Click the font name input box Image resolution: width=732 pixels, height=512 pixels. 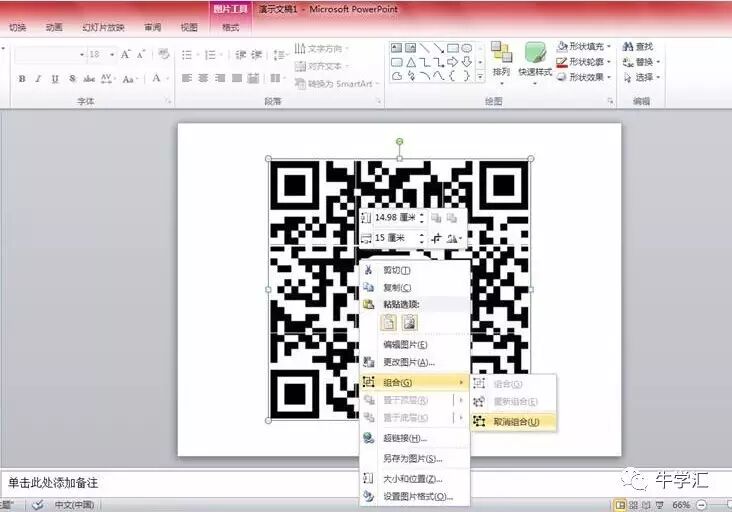coord(49,55)
